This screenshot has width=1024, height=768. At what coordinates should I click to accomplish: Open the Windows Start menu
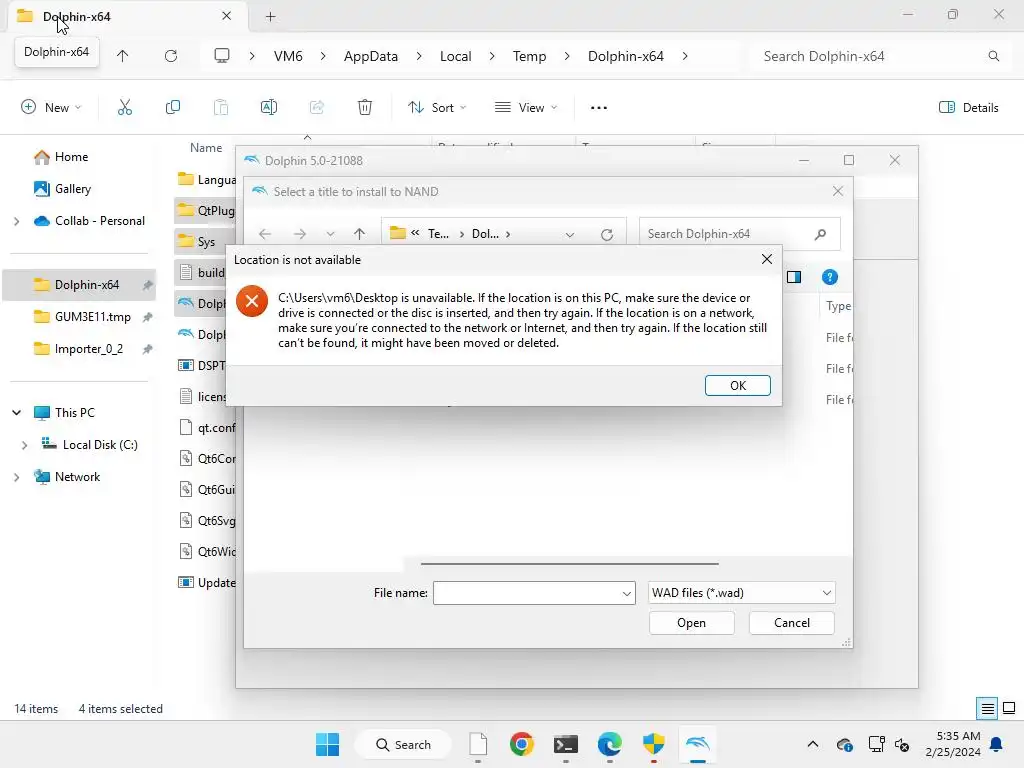(327, 744)
